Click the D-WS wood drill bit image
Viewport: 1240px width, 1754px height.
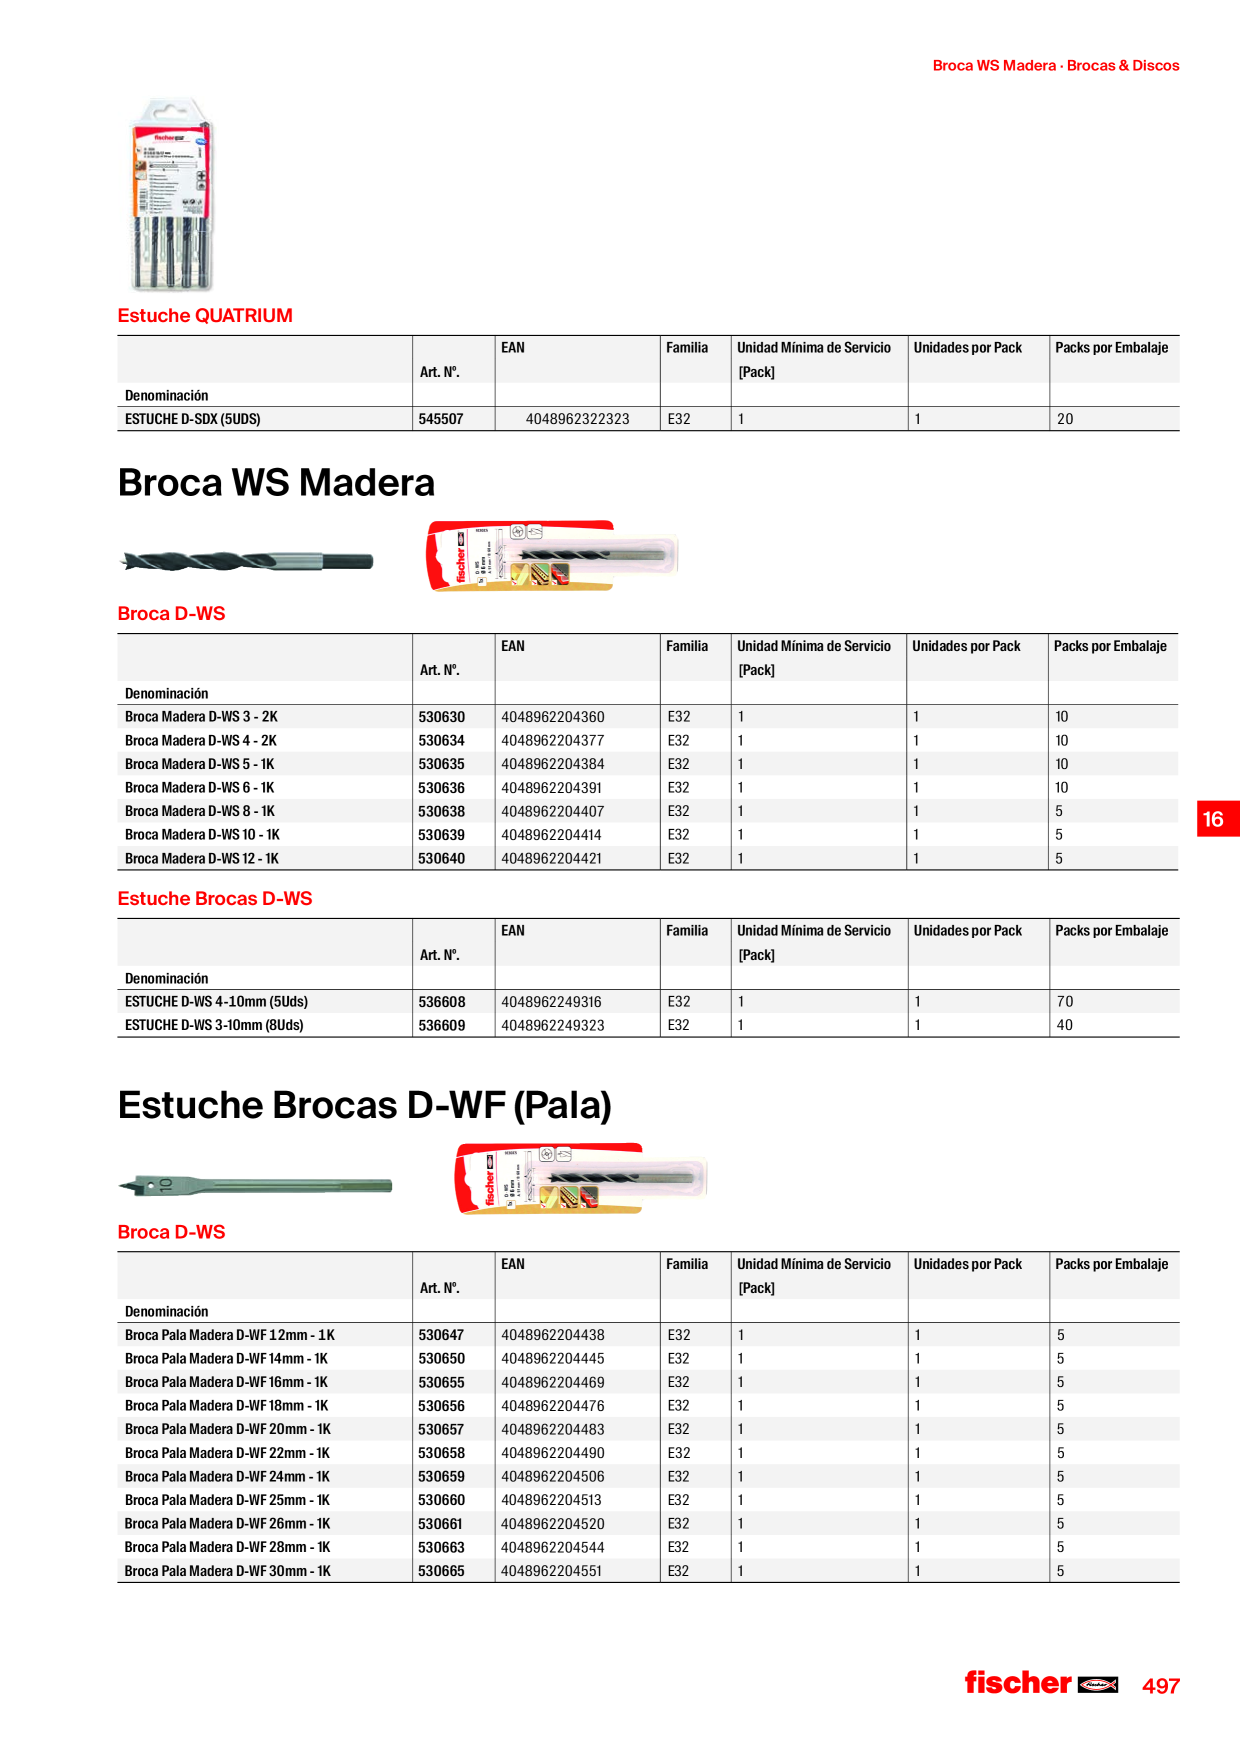pos(247,561)
